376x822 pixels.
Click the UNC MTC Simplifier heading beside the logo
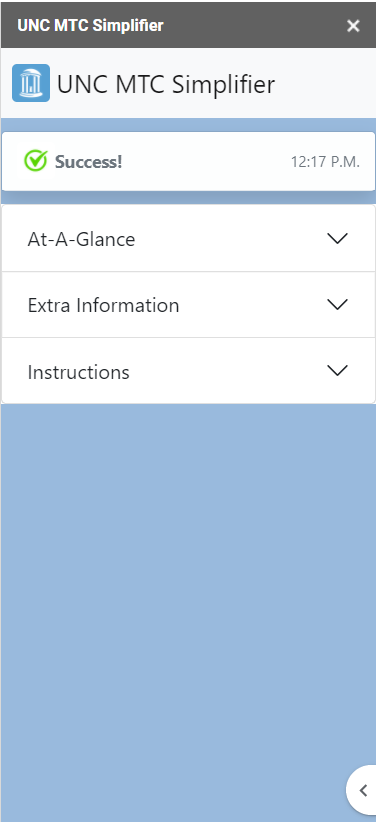(x=166, y=84)
